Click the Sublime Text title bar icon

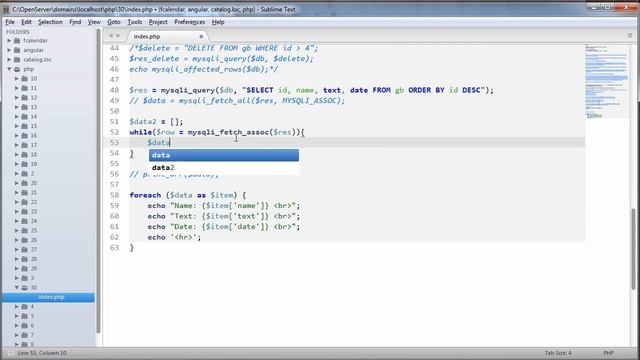coord(6,9)
